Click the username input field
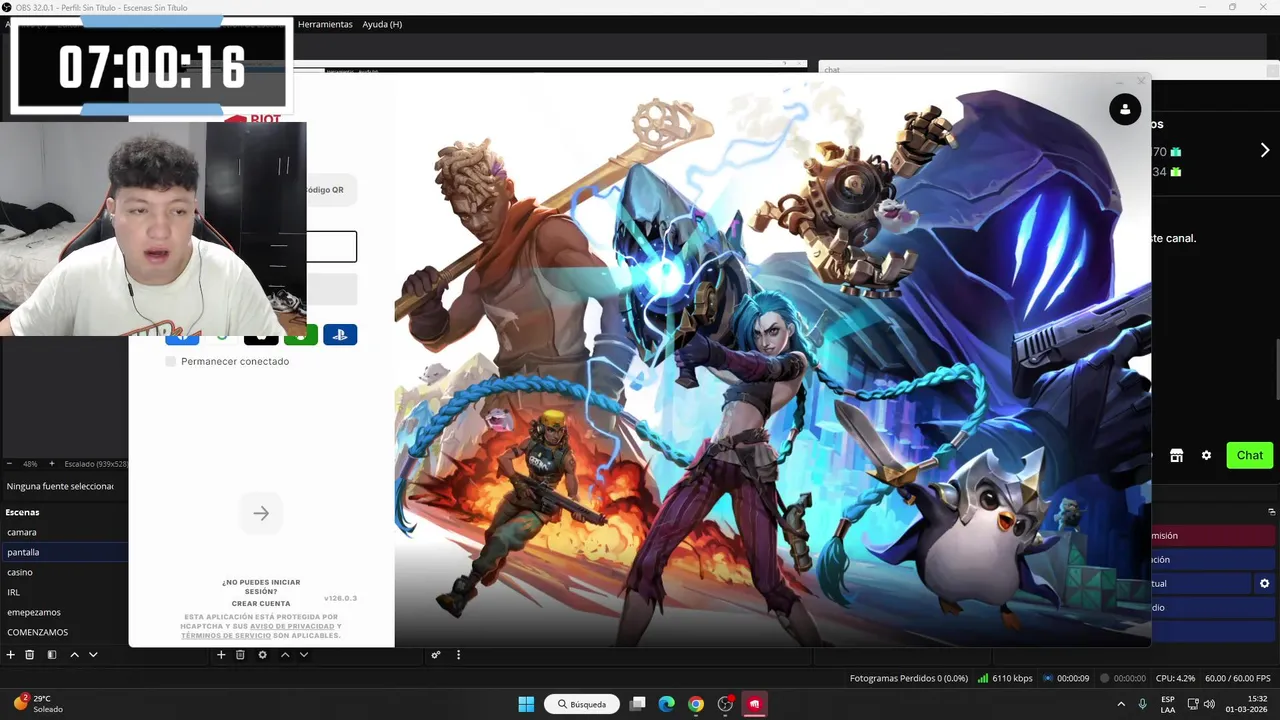 [x=331, y=247]
